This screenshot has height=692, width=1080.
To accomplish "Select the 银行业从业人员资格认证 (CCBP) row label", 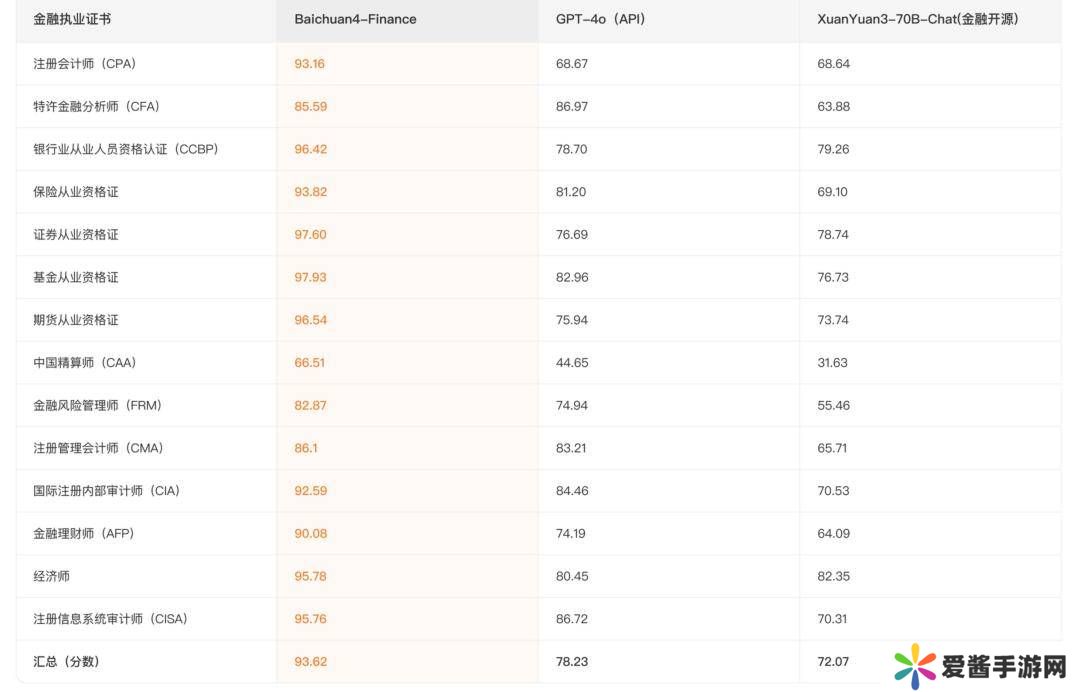I will (125, 149).
